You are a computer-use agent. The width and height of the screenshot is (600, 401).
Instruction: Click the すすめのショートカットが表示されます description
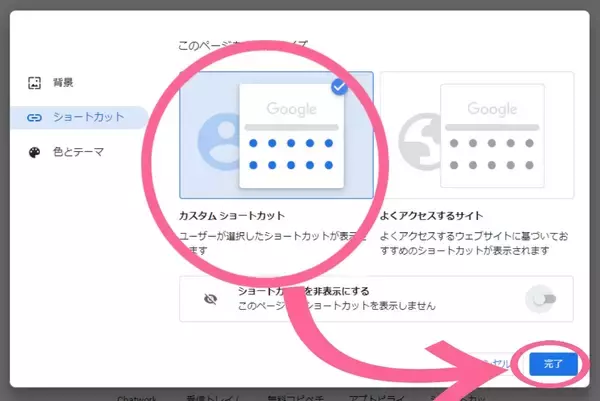pyautogui.click(x=465, y=251)
